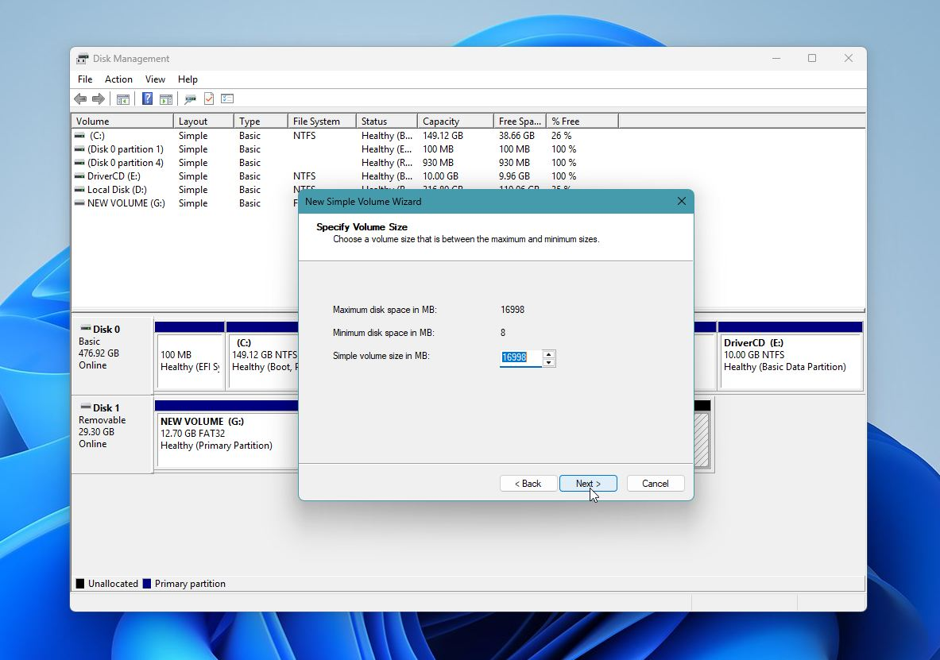940x660 pixels.
Task: Sort by the File System column header
Action: coord(322,121)
